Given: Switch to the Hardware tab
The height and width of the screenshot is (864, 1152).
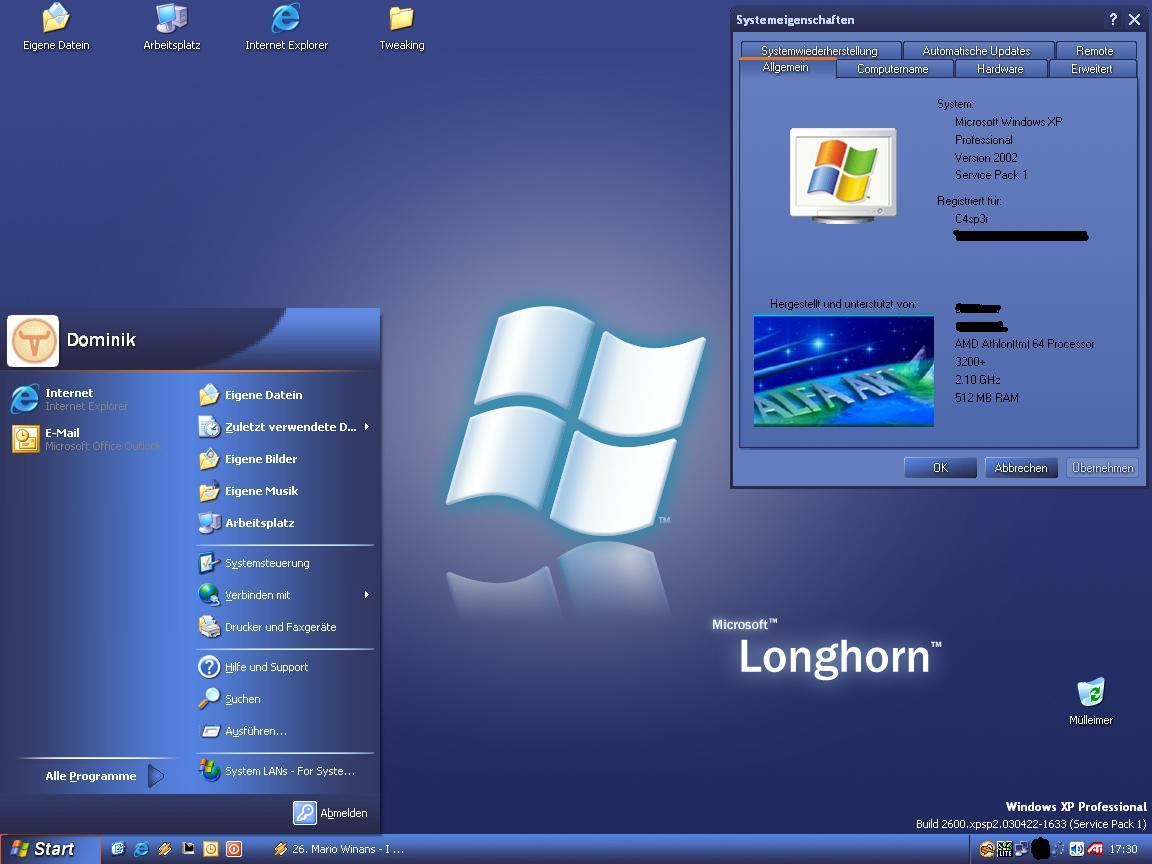Looking at the screenshot, I should [1000, 69].
